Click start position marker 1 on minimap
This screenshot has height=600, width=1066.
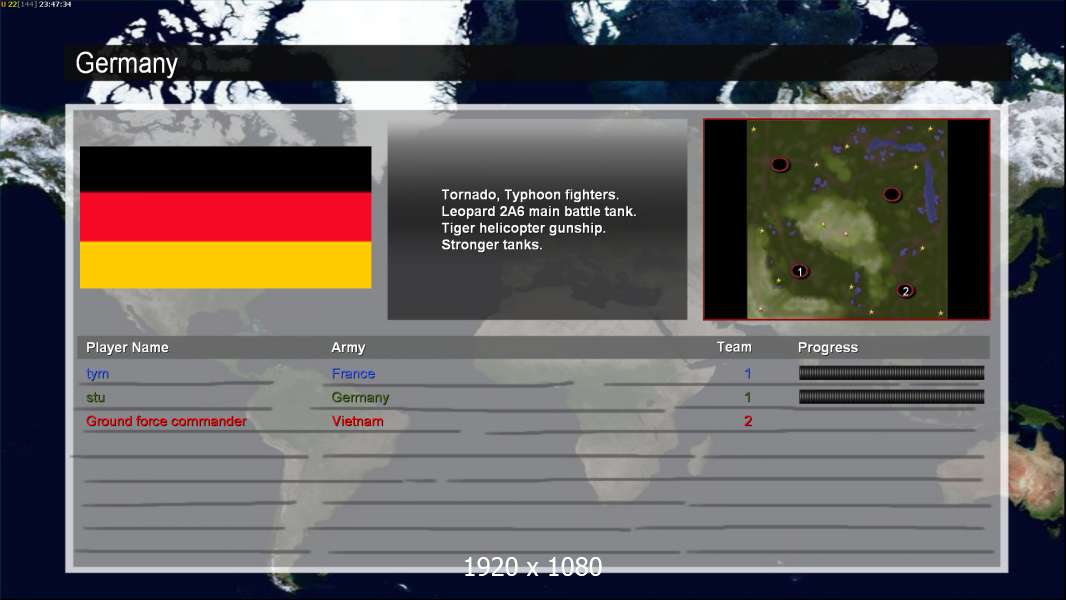point(800,271)
